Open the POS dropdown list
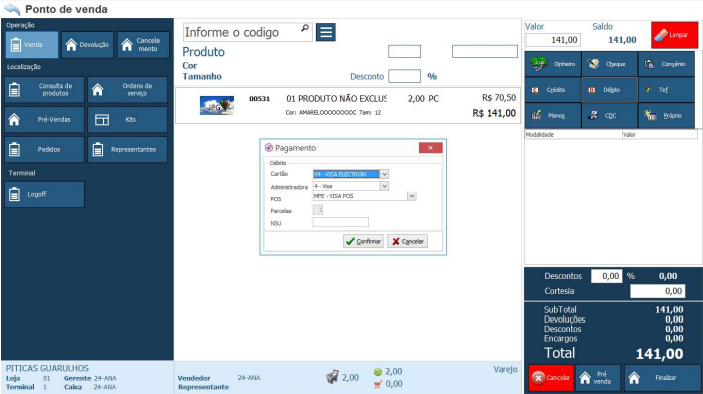The width and height of the screenshot is (703, 394). click(412, 196)
